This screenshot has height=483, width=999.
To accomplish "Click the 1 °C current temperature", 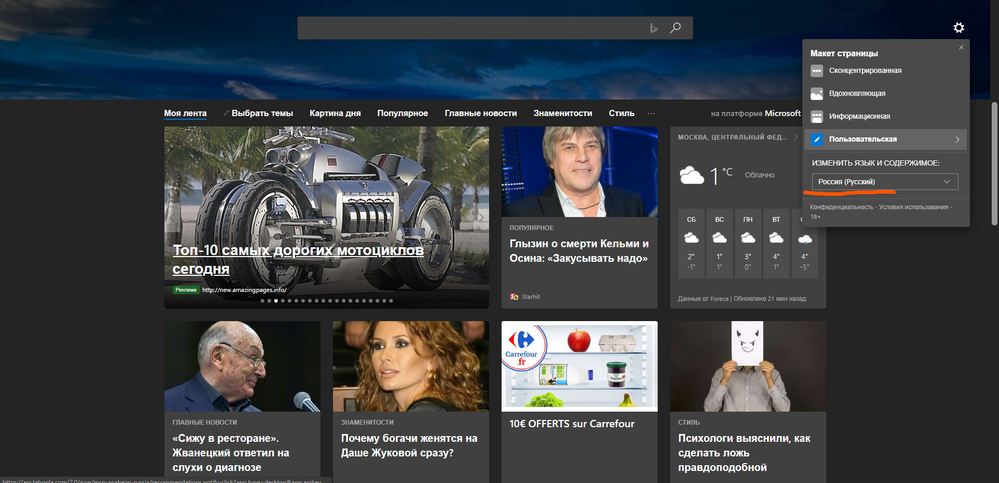I will tap(721, 175).
